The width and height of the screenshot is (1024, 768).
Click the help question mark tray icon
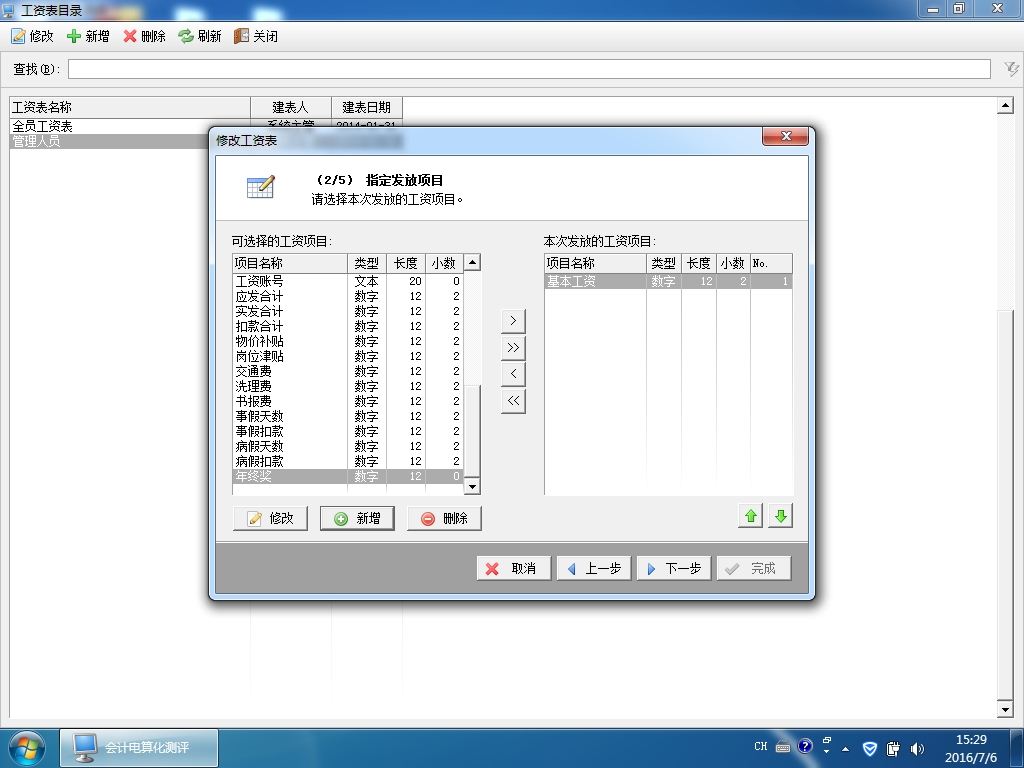pyautogui.click(x=805, y=746)
